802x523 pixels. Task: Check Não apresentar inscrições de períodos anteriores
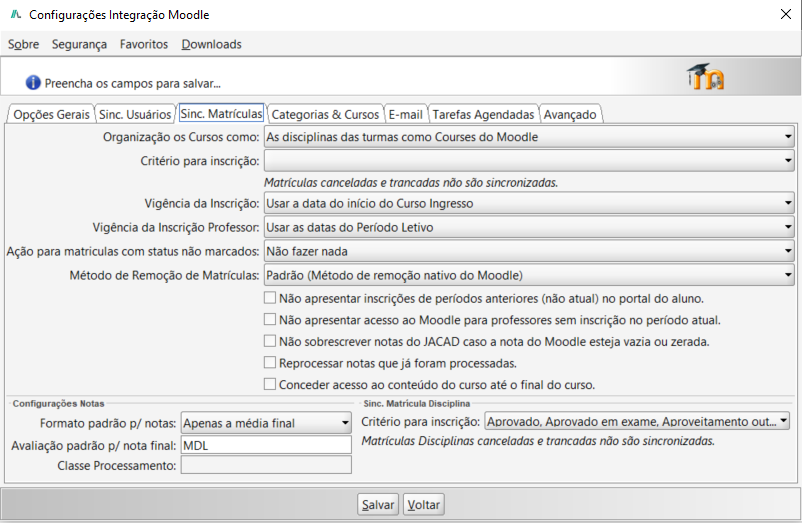pos(270,298)
